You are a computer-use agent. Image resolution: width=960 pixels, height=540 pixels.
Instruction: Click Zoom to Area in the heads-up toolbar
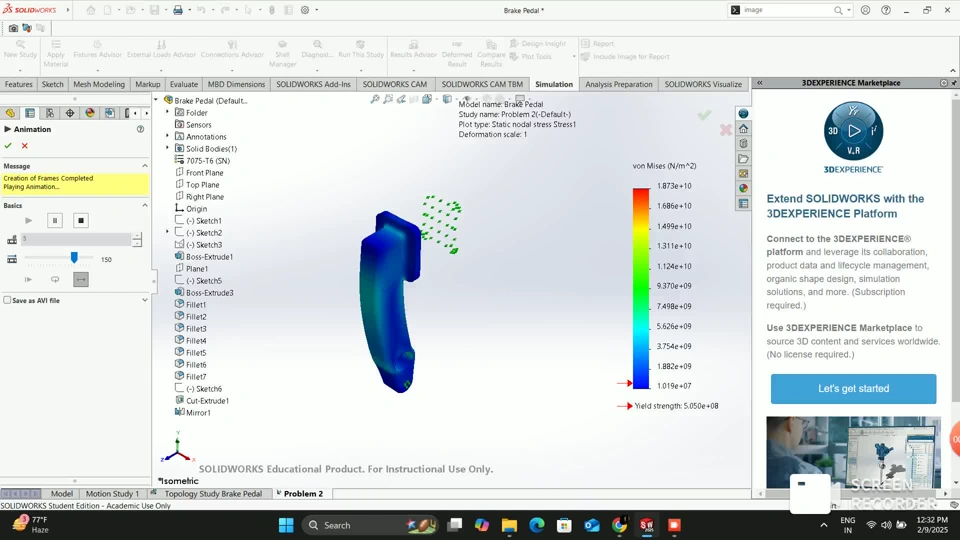pyautogui.click(x=388, y=99)
